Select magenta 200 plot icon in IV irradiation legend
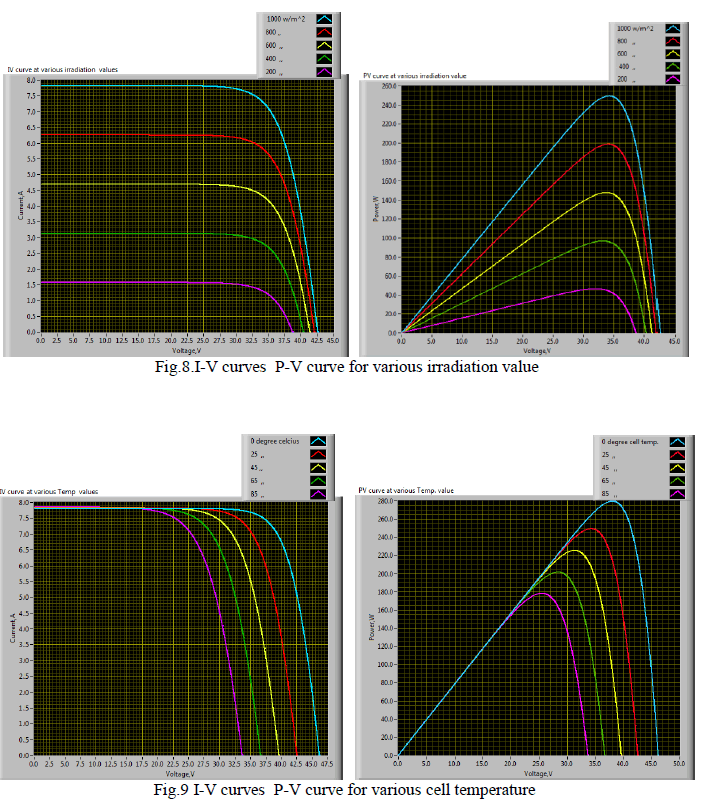703x800 pixels. pyautogui.click(x=324, y=72)
